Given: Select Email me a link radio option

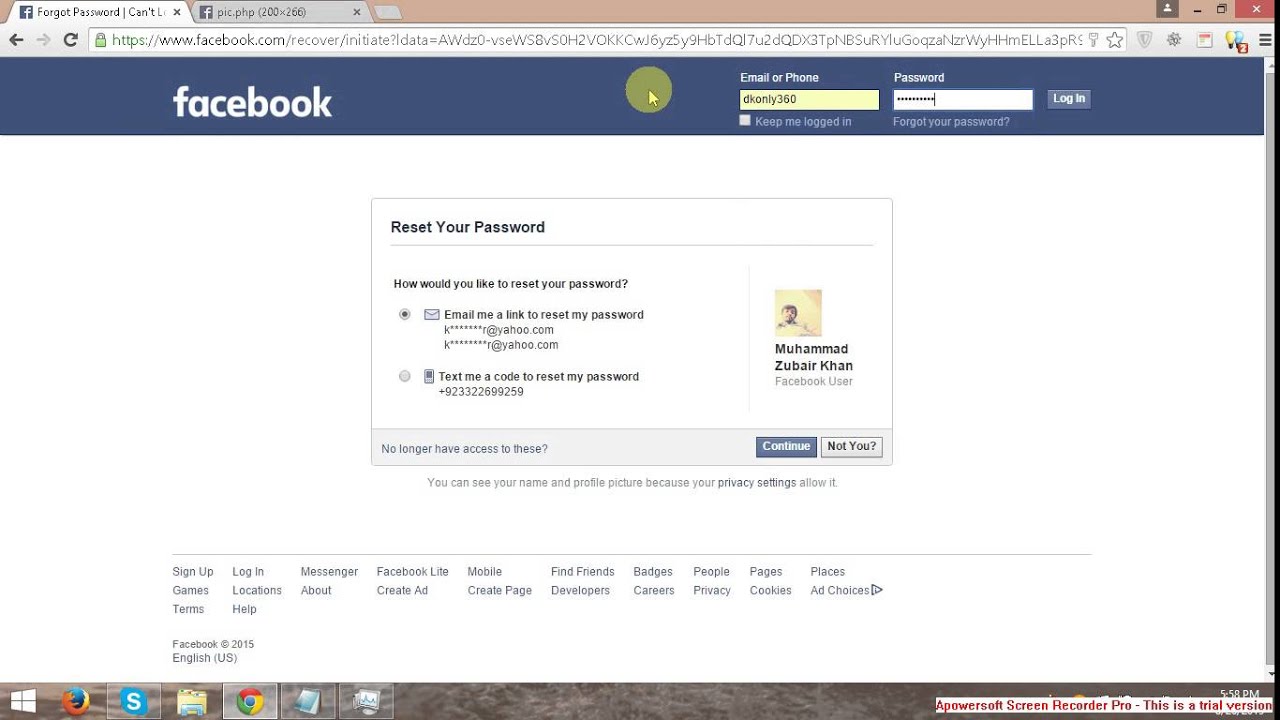Looking at the screenshot, I should 404,314.
